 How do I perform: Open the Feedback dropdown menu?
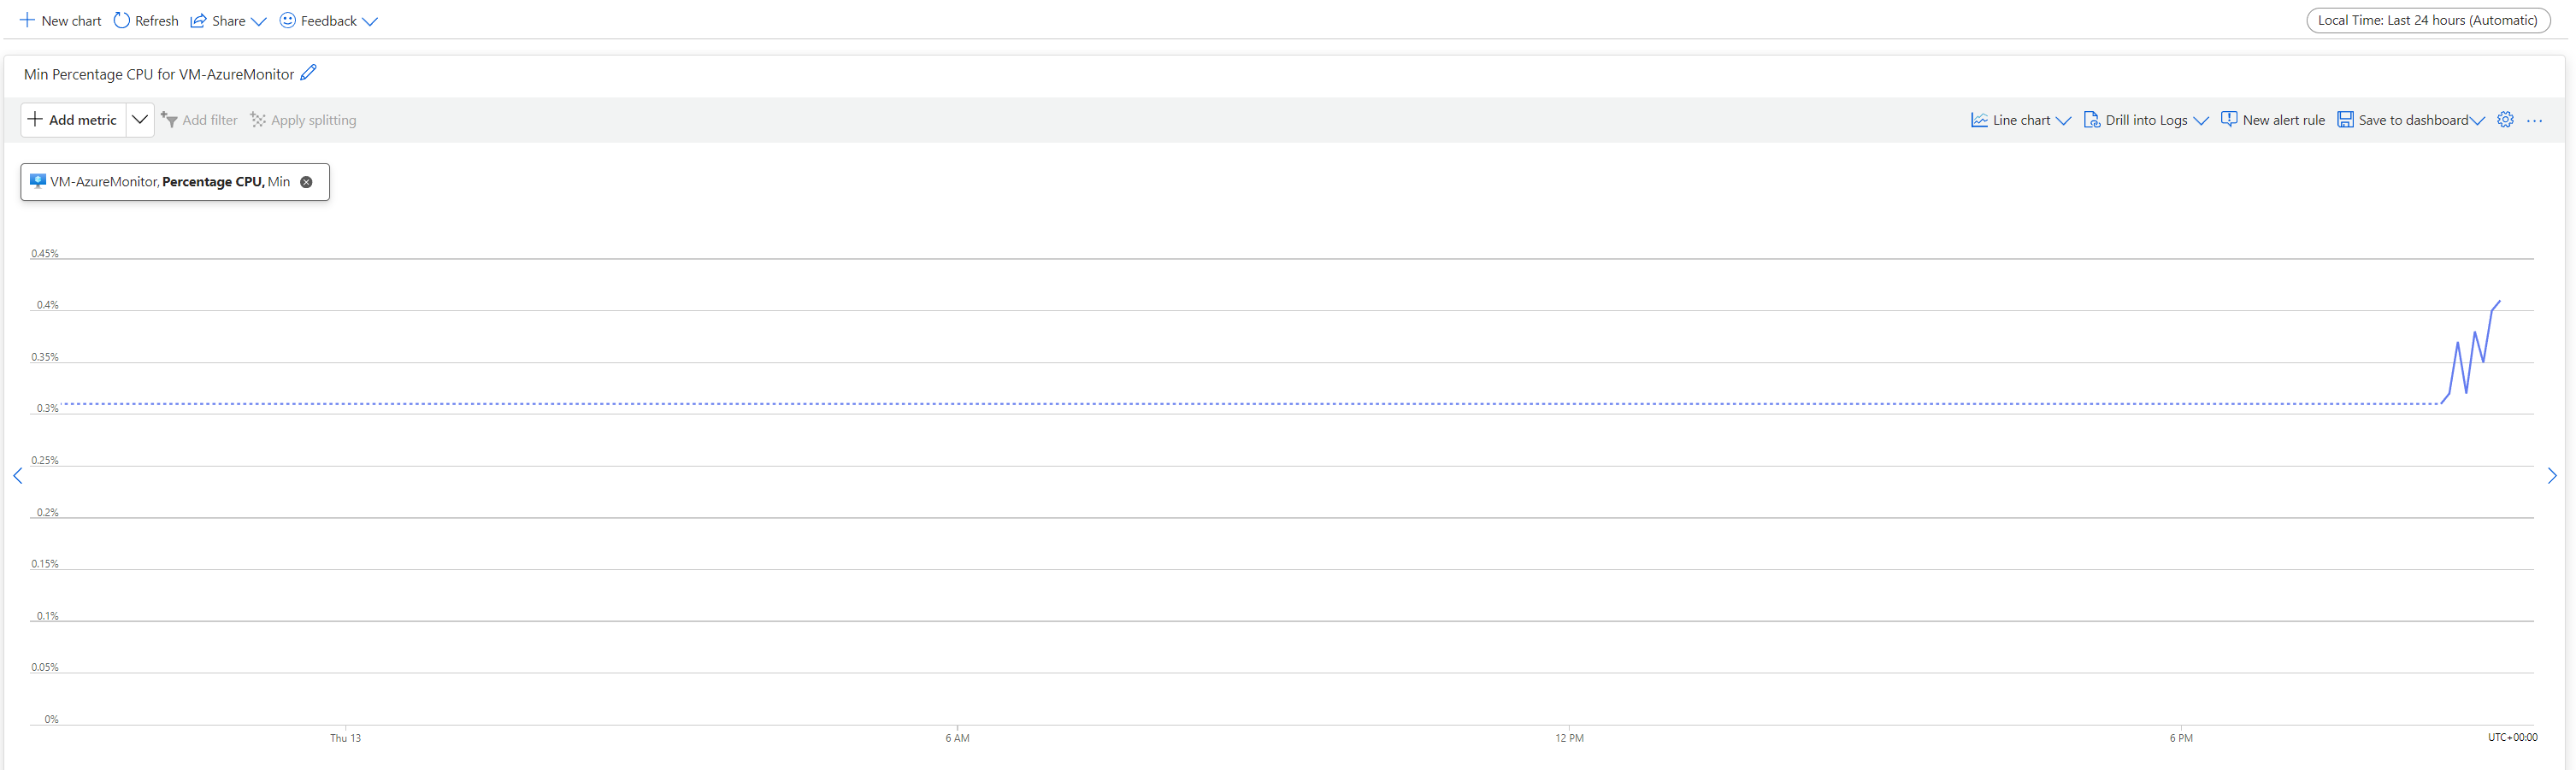coord(328,20)
